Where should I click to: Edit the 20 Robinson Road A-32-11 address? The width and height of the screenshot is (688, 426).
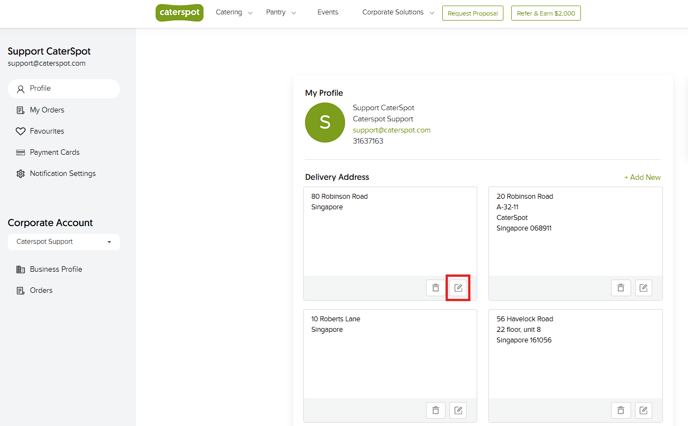click(x=643, y=288)
